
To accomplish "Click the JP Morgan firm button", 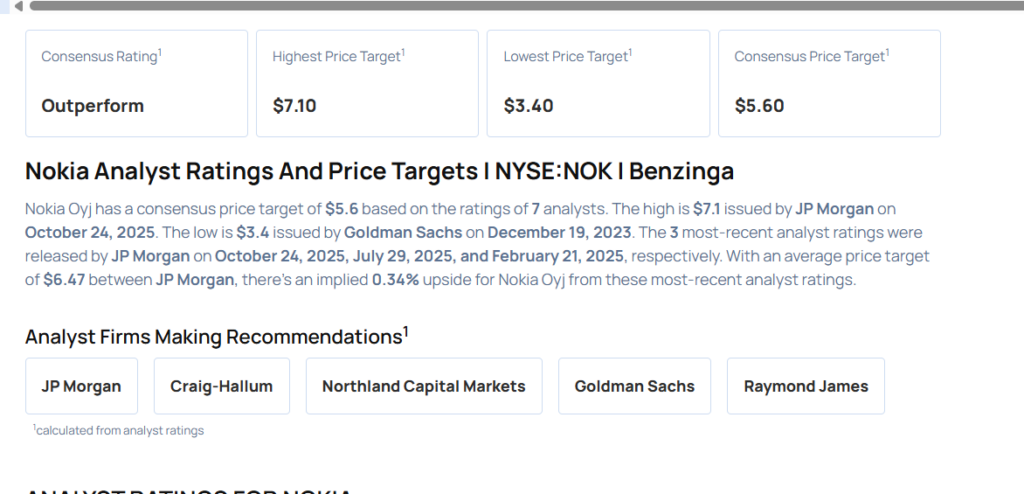I will 81,386.
